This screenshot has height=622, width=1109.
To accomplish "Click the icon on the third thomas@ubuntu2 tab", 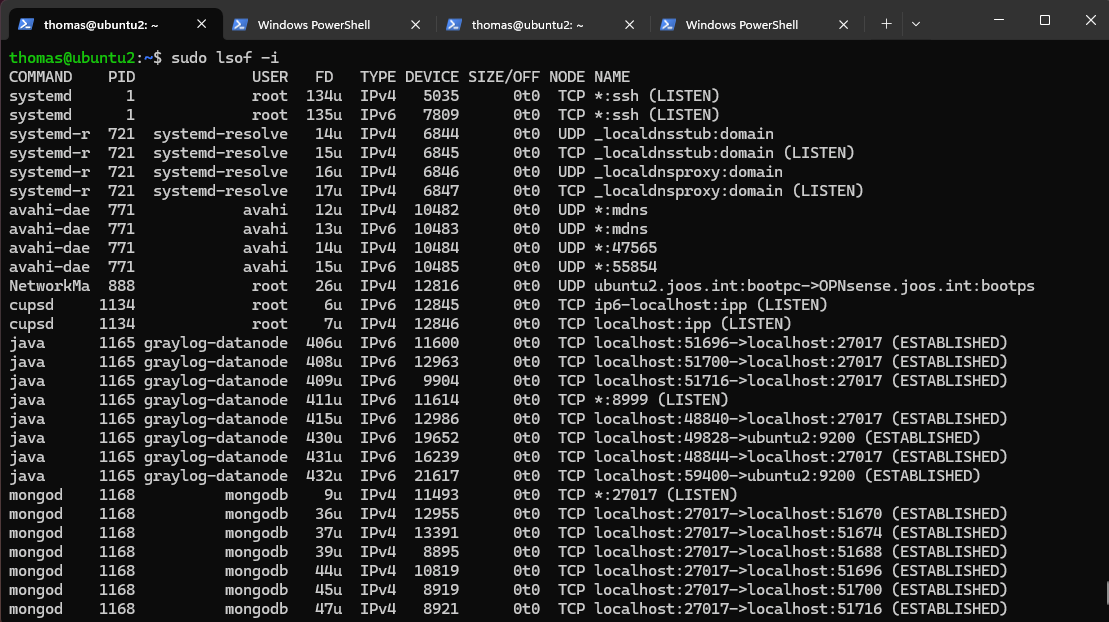I will [x=454, y=25].
